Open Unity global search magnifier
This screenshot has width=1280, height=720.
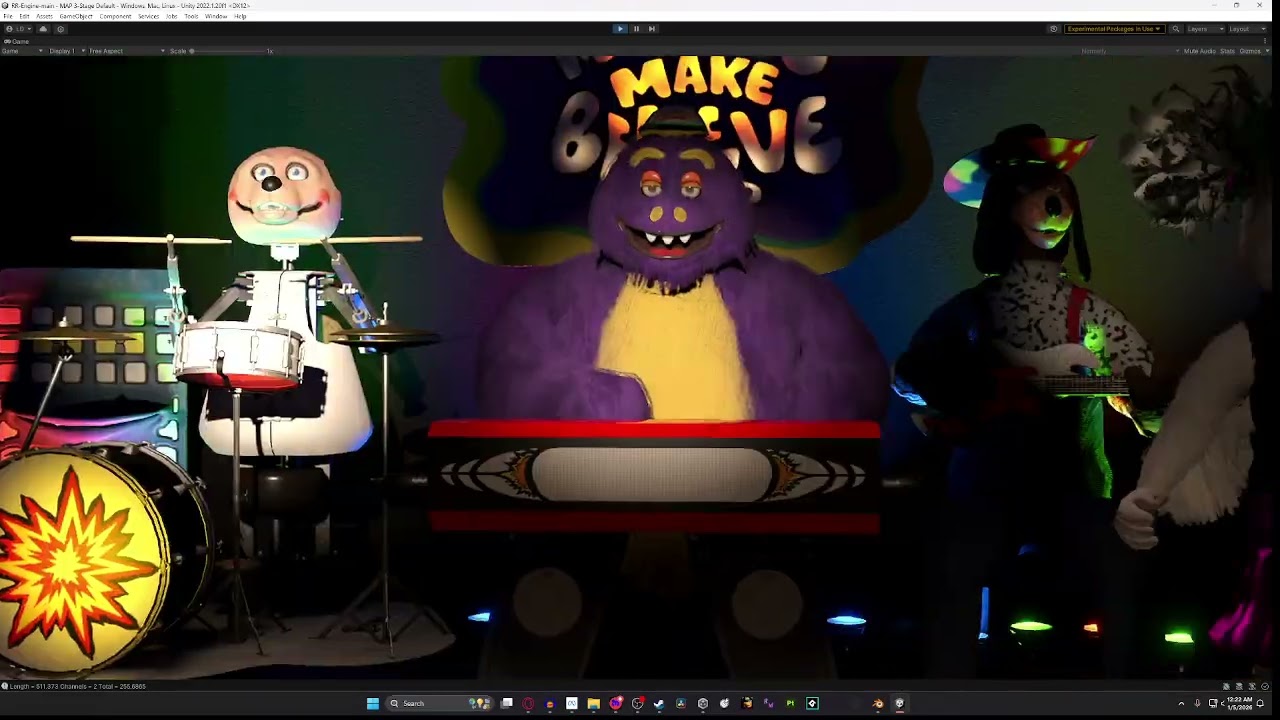(1176, 29)
